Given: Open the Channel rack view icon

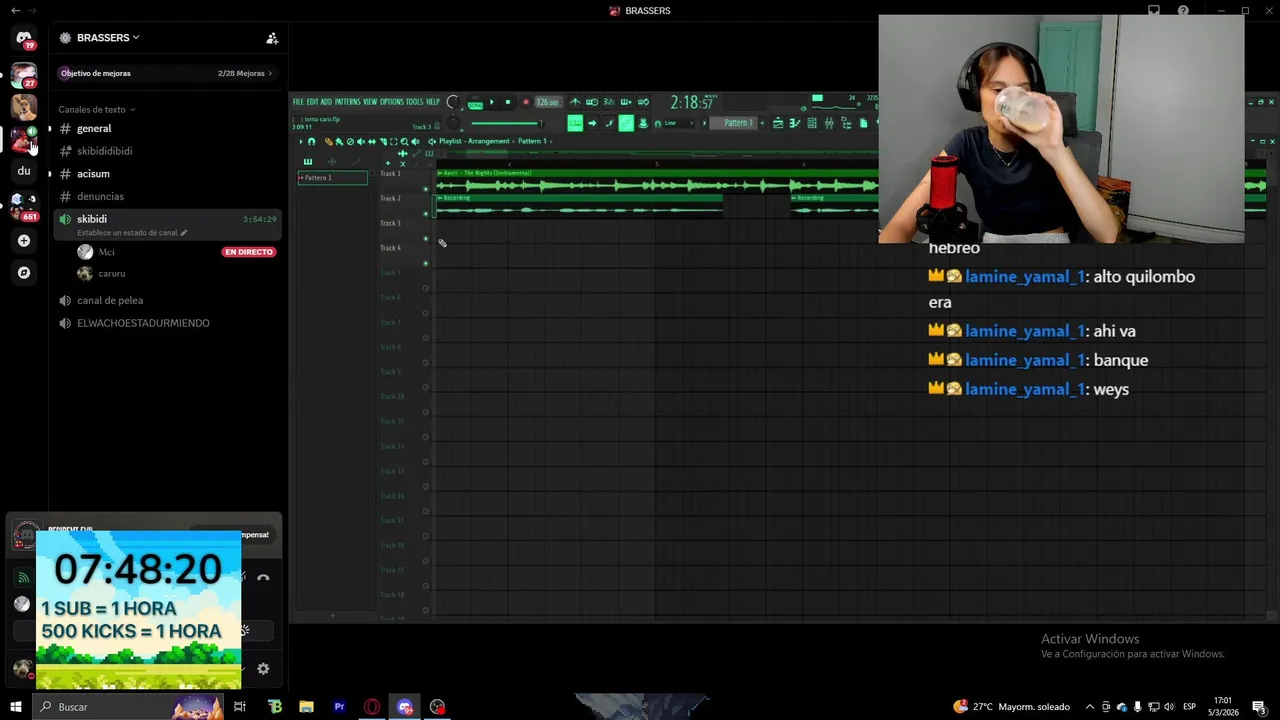Looking at the screenshot, I should click(x=812, y=123).
